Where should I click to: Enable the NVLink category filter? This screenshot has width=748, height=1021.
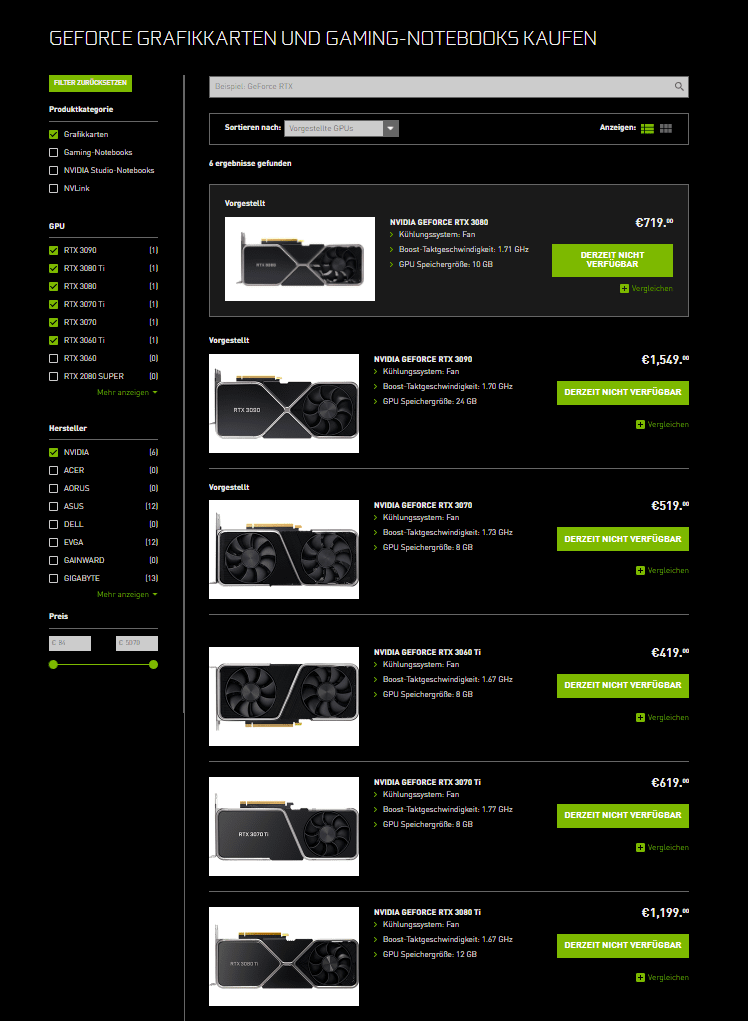[x=53, y=189]
